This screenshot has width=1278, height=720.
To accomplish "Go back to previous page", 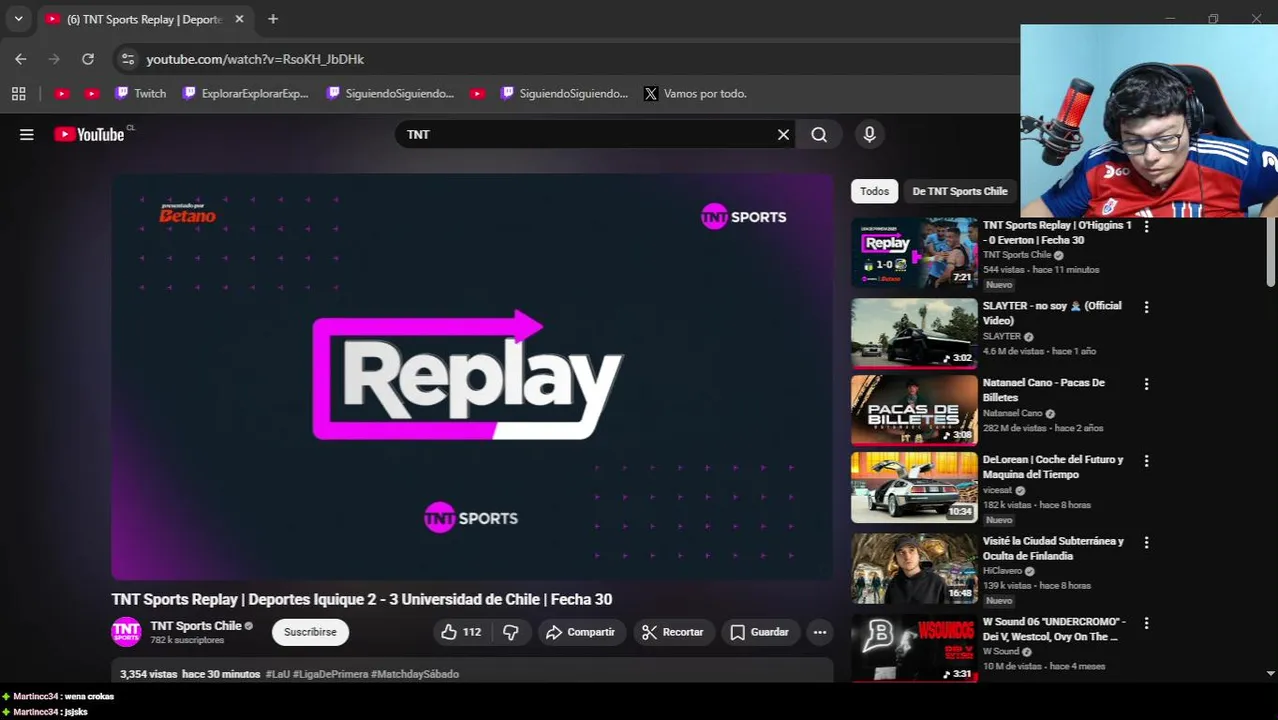I will (x=21, y=59).
